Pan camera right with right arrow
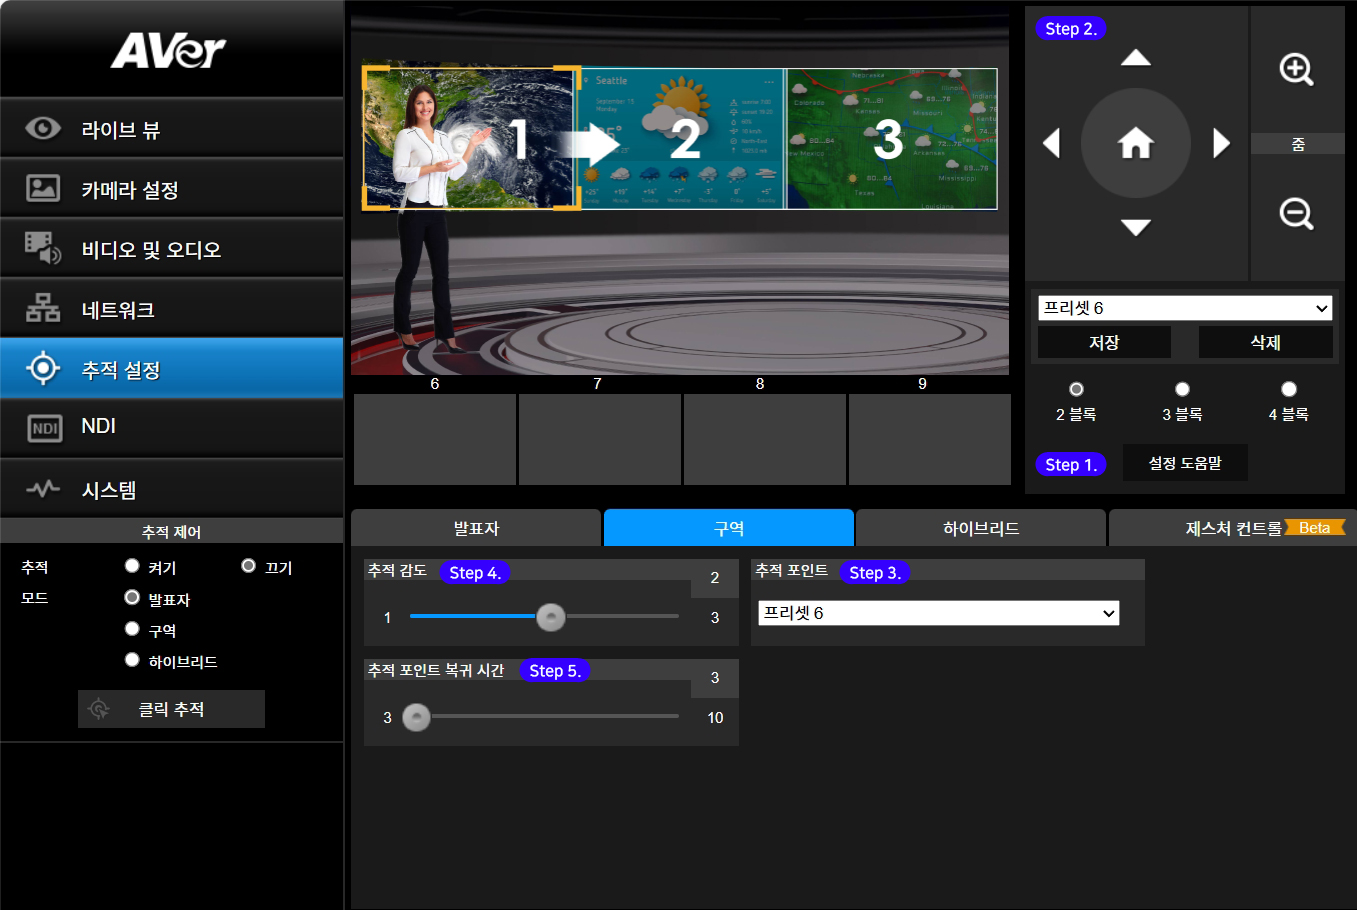Screen dimensions: 1357x910 [x=1221, y=143]
